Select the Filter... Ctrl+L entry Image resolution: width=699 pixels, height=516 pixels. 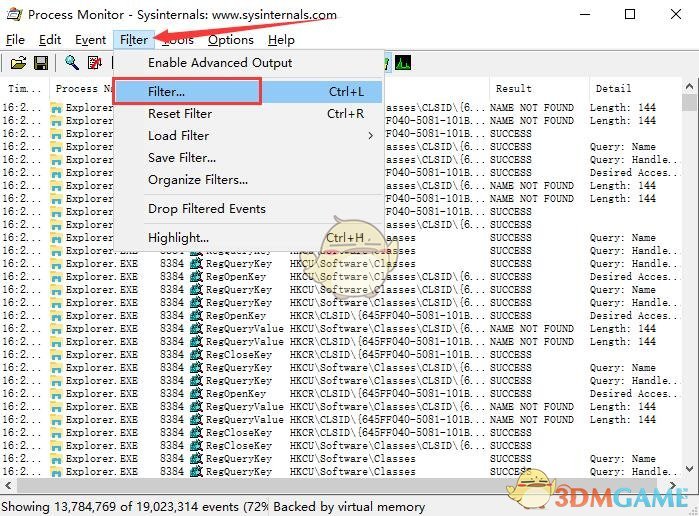(249, 91)
